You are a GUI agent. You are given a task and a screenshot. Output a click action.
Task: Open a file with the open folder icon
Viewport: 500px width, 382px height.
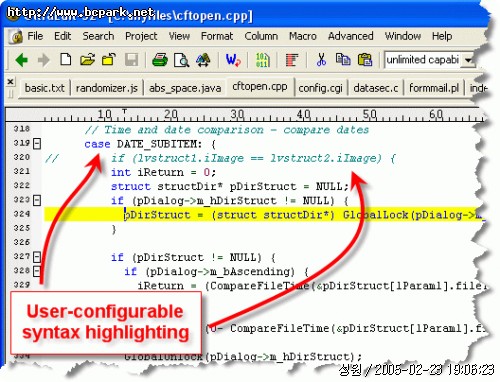pyautogui.click(x=87, y=60)
